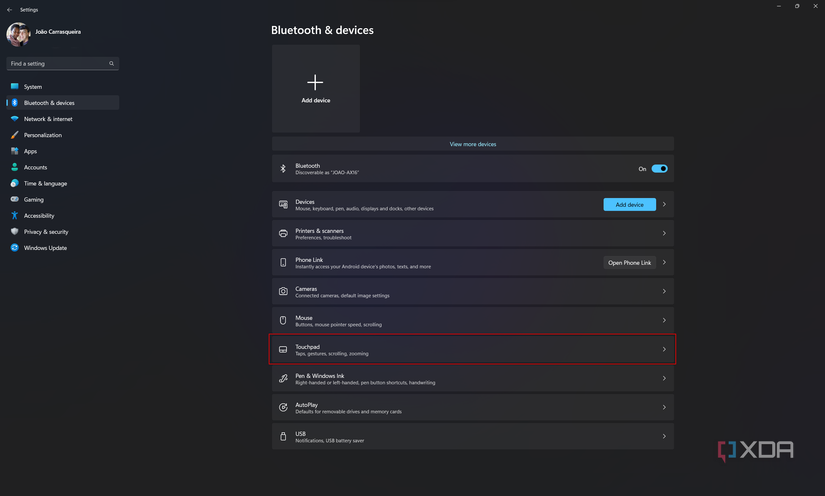Click the Phone Link phone icon

click(x=283, y=263)
